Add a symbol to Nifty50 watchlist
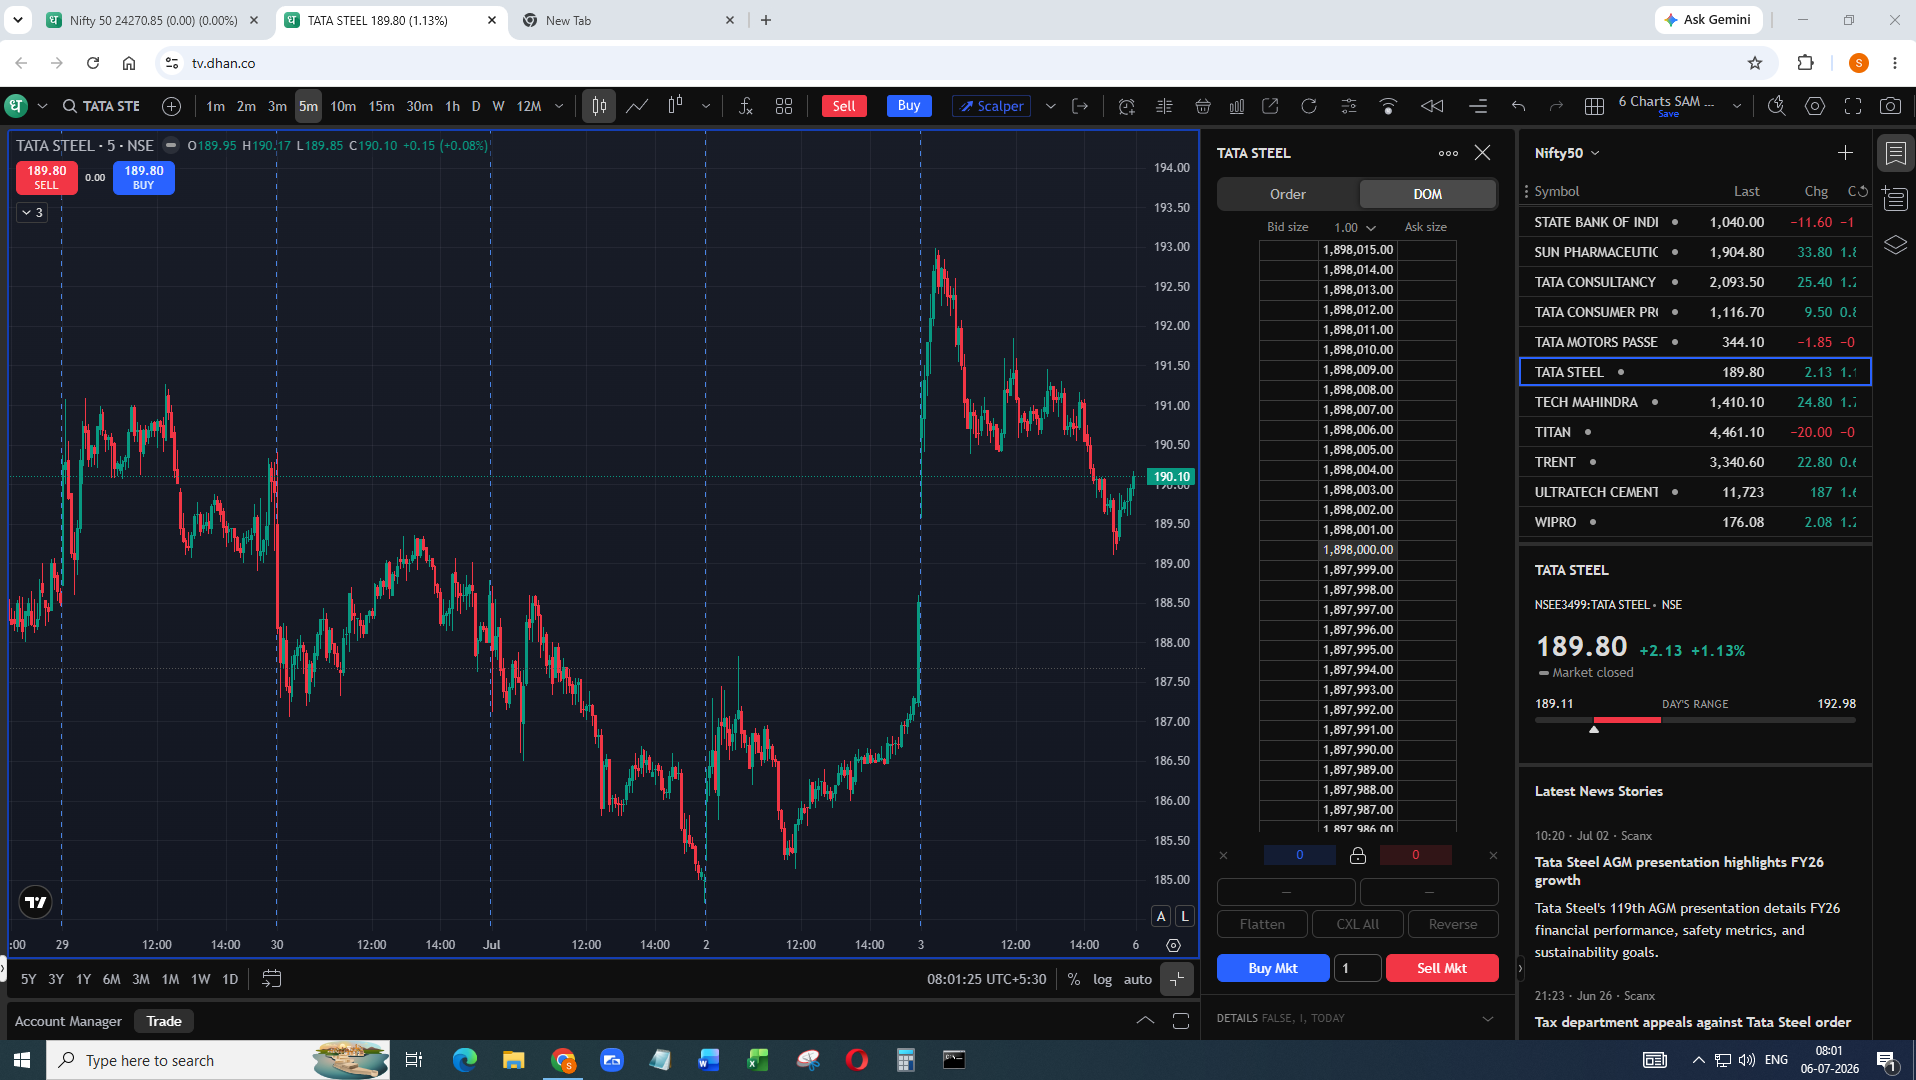1916x1080 pixels. pyautogui.click(x=1845, y=153)
